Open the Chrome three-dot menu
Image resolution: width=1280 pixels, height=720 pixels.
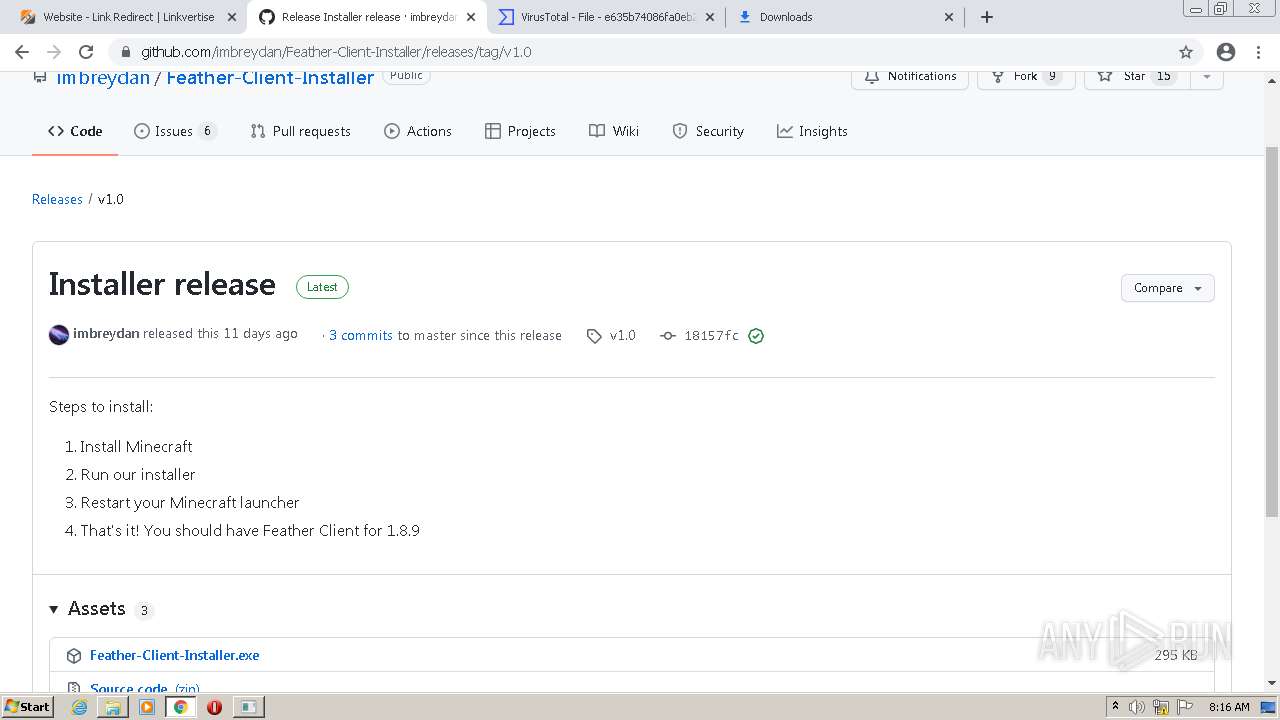click(x=1258, y=52)
